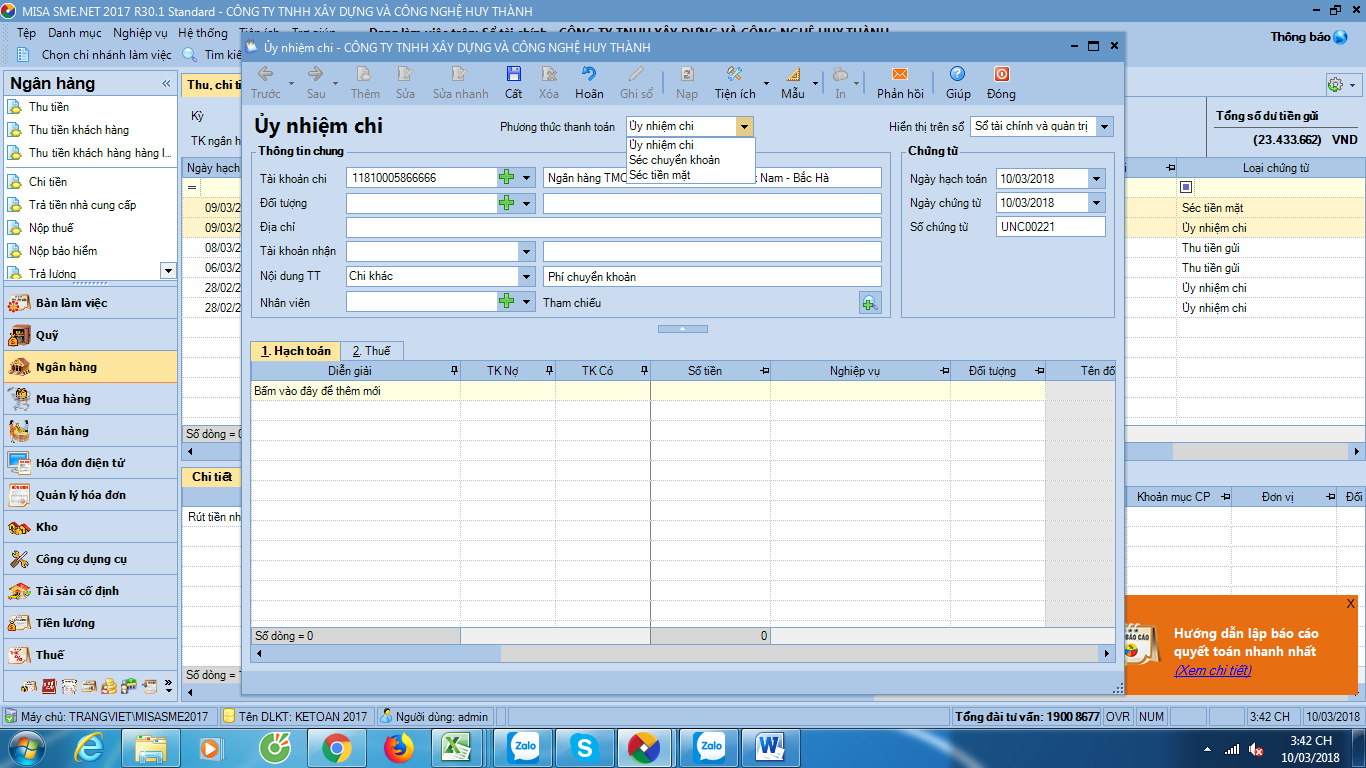The height and width of the screenshot is (768, 1366).
Task: Click the Số chứng từ field UNC00221
Action: tap(1051, 227)
